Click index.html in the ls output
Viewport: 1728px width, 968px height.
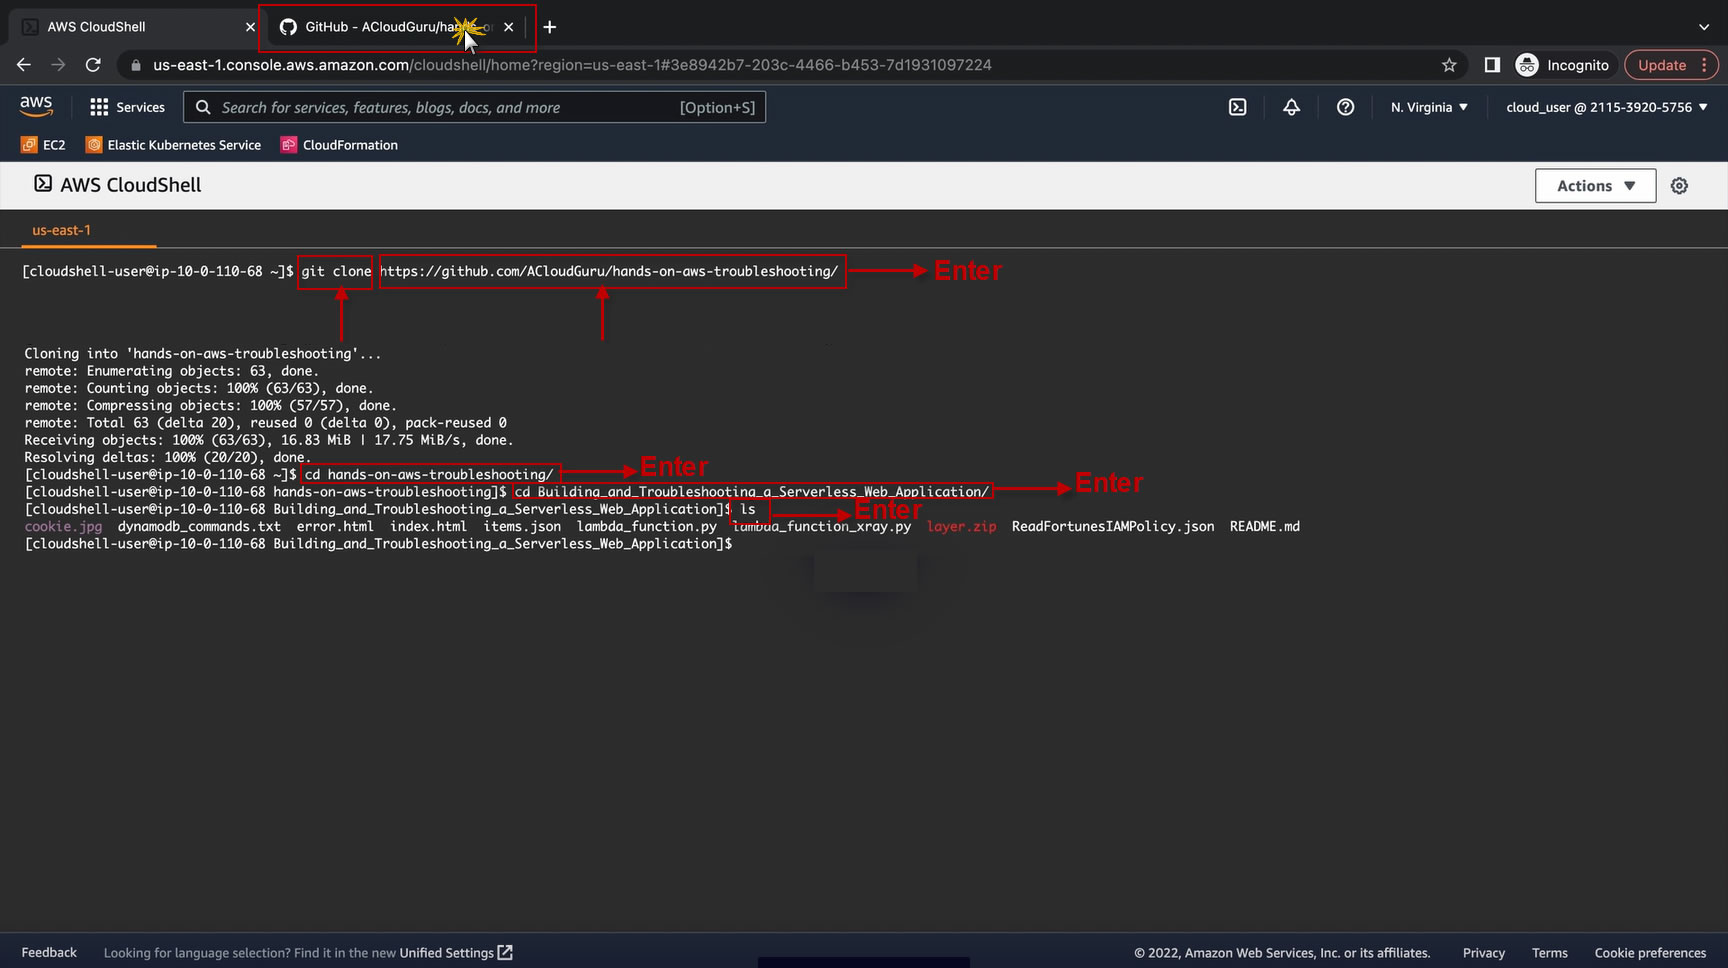tap(428, 526)
